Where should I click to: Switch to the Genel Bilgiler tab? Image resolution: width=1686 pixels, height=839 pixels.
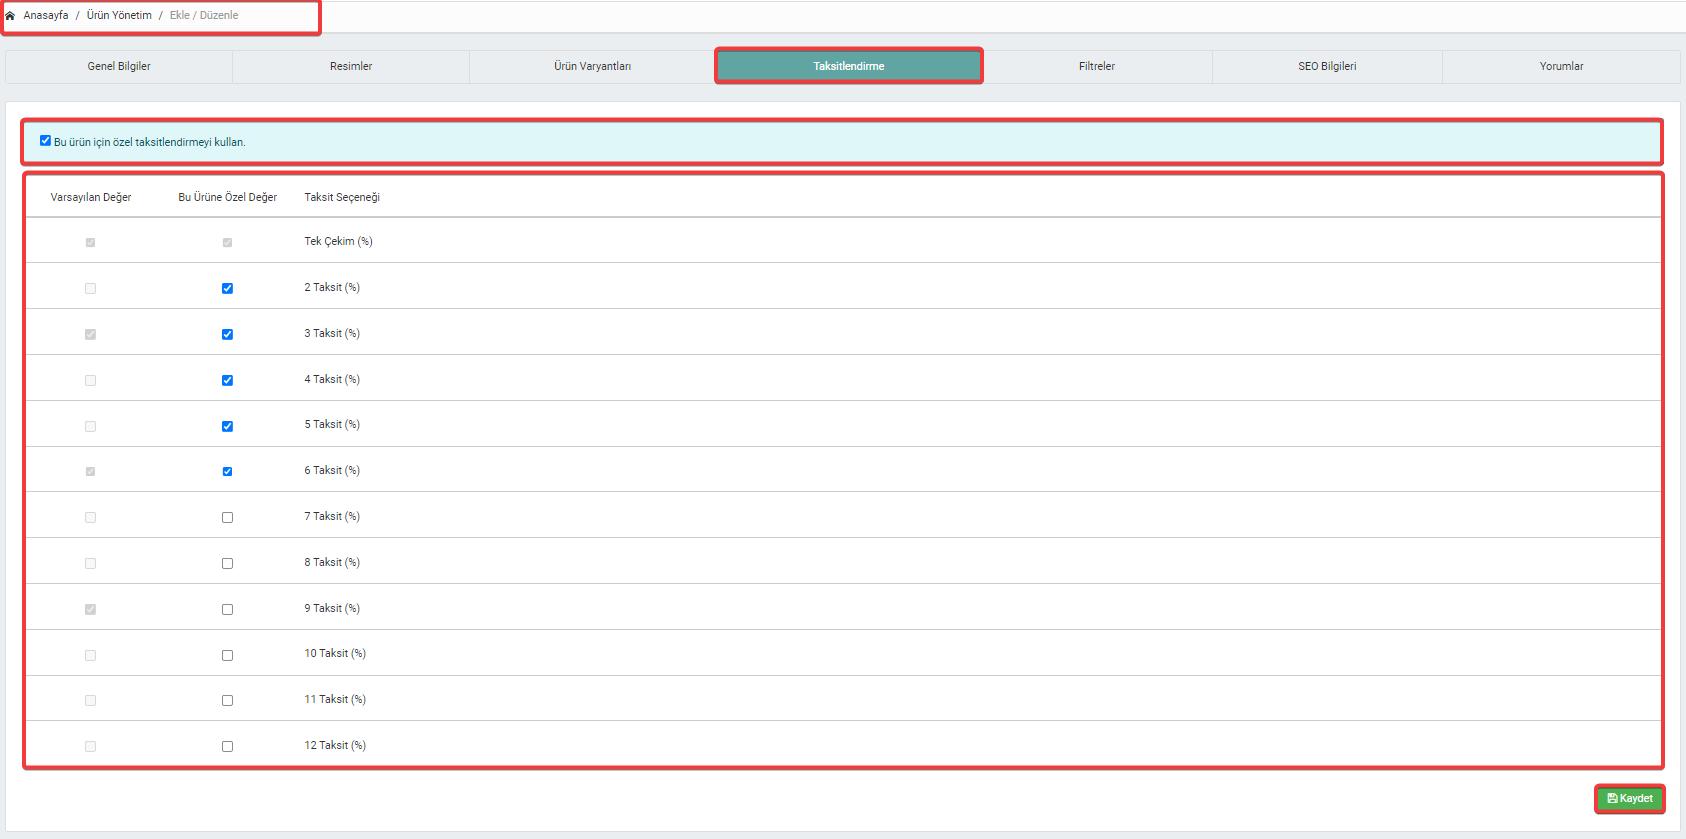(x=119, y=66)
